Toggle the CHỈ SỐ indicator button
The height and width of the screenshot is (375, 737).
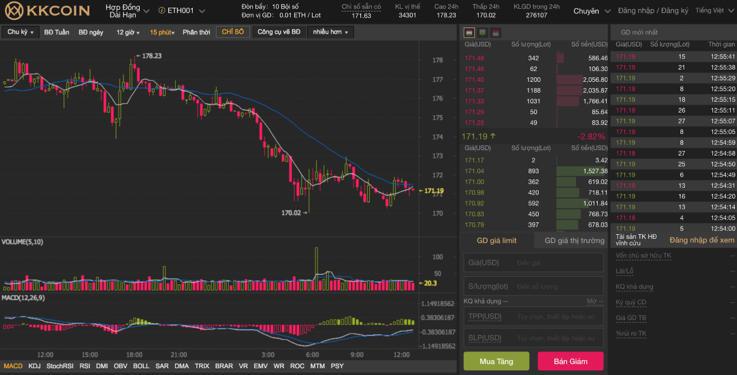(x=233, y=32)
